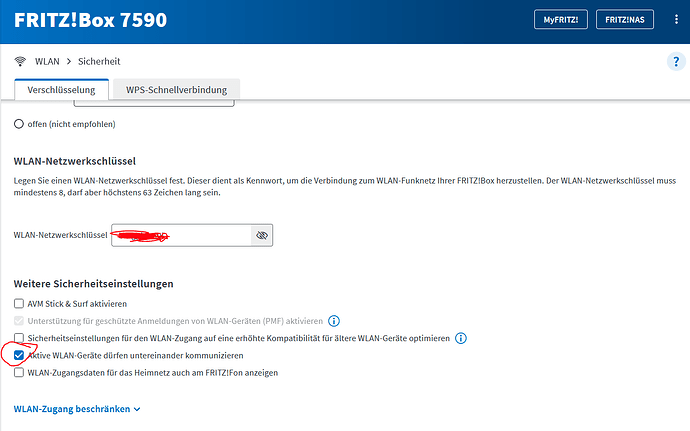Show info for older WLAN device compatibility
Screen dimensions: 690x431
coord(461,338)
